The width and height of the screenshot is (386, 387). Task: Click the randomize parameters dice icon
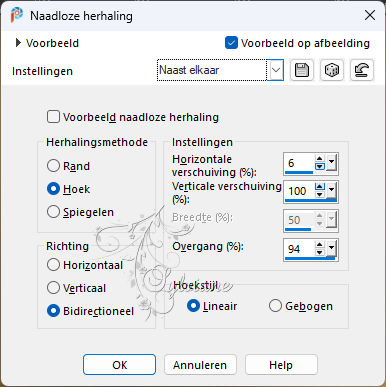click(332, 70)
